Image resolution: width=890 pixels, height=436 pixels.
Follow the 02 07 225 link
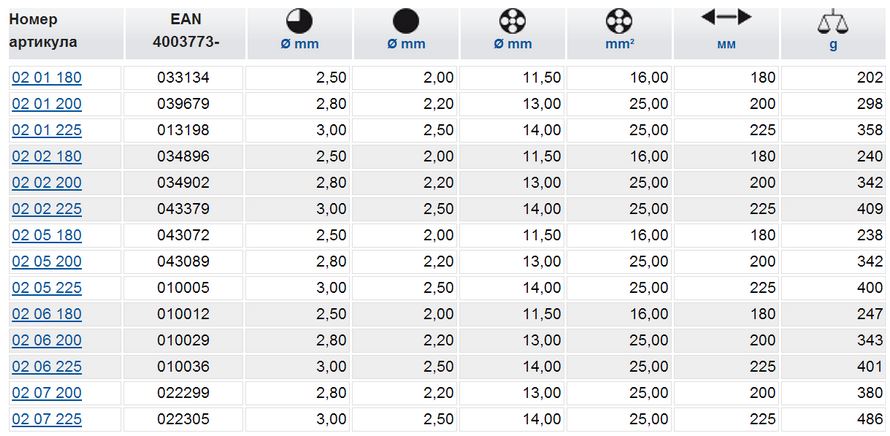46,419
